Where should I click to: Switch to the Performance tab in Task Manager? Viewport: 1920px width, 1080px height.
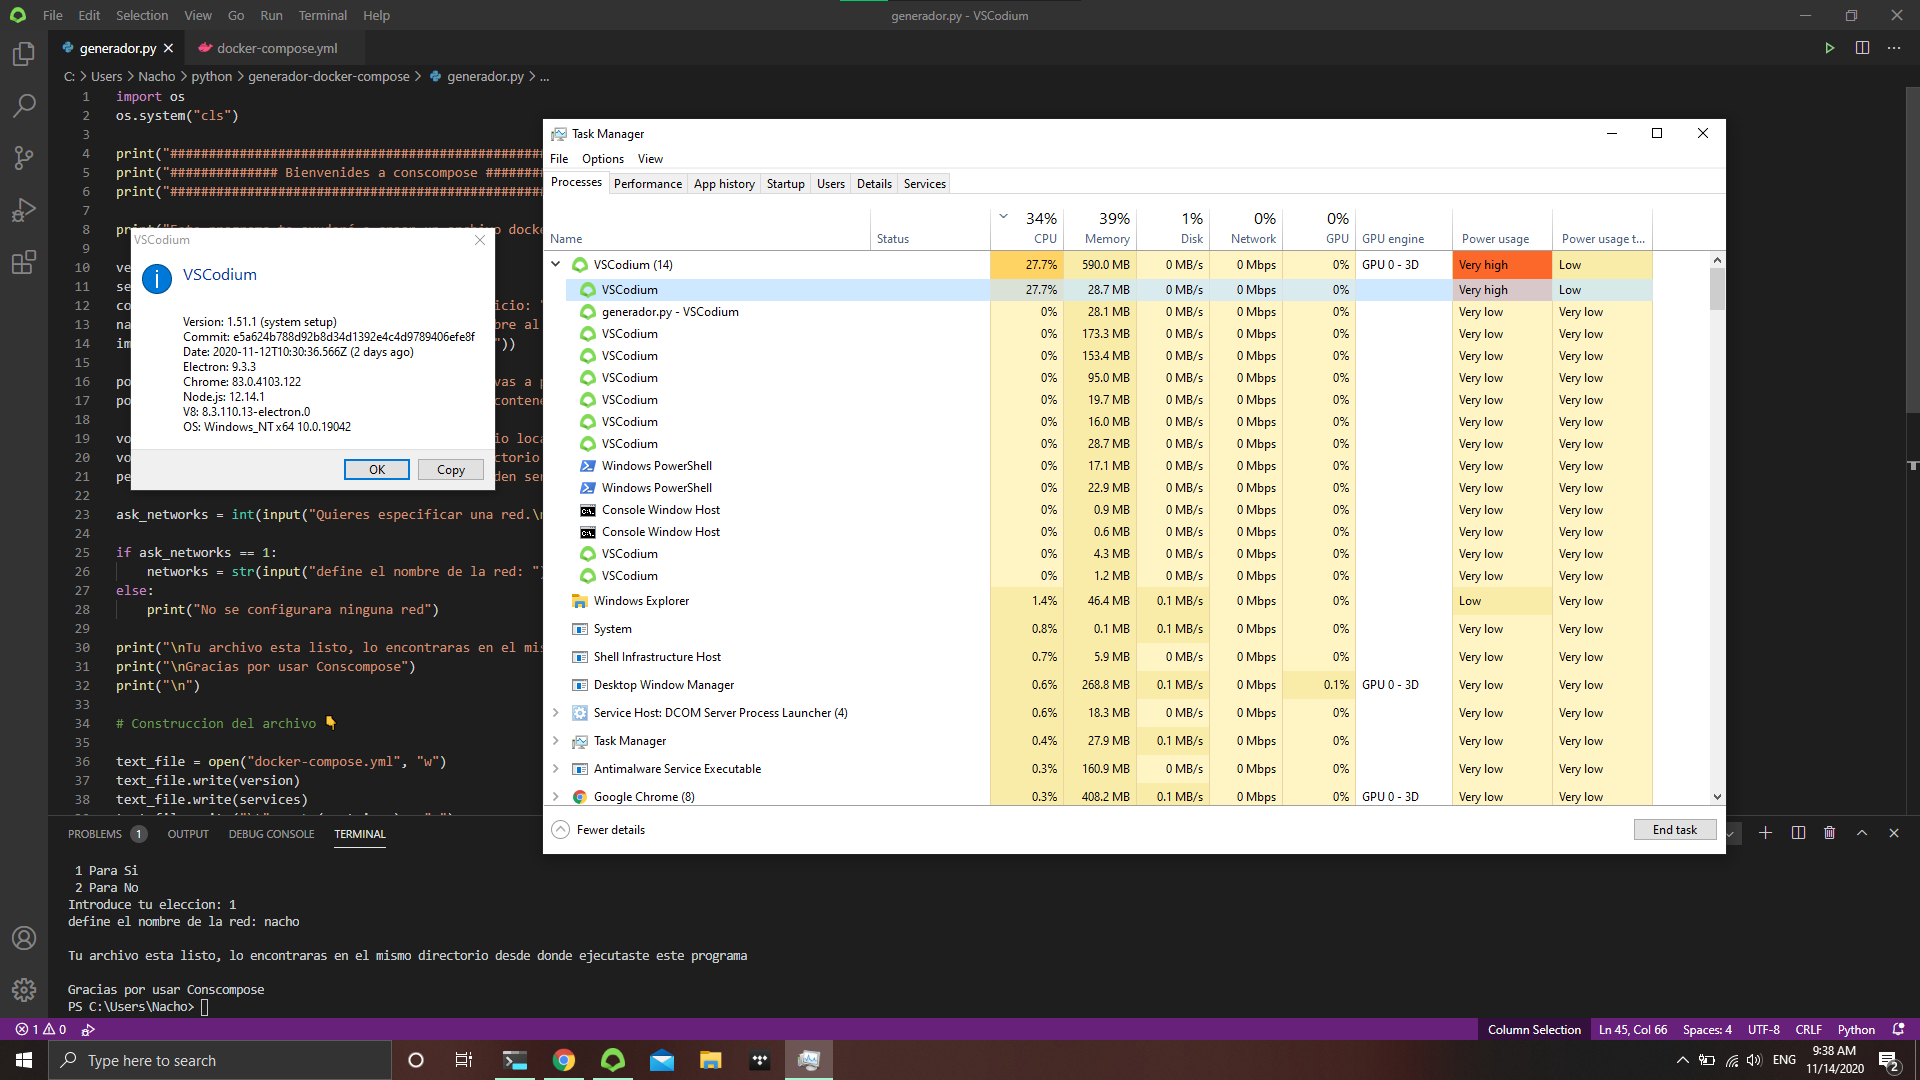648,183
